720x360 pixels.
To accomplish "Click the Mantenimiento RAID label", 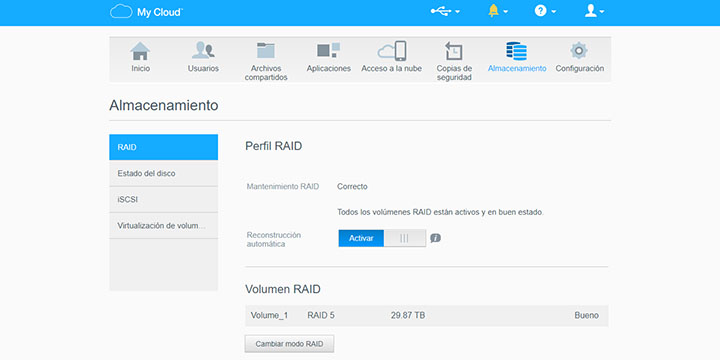I will point(283,187).
